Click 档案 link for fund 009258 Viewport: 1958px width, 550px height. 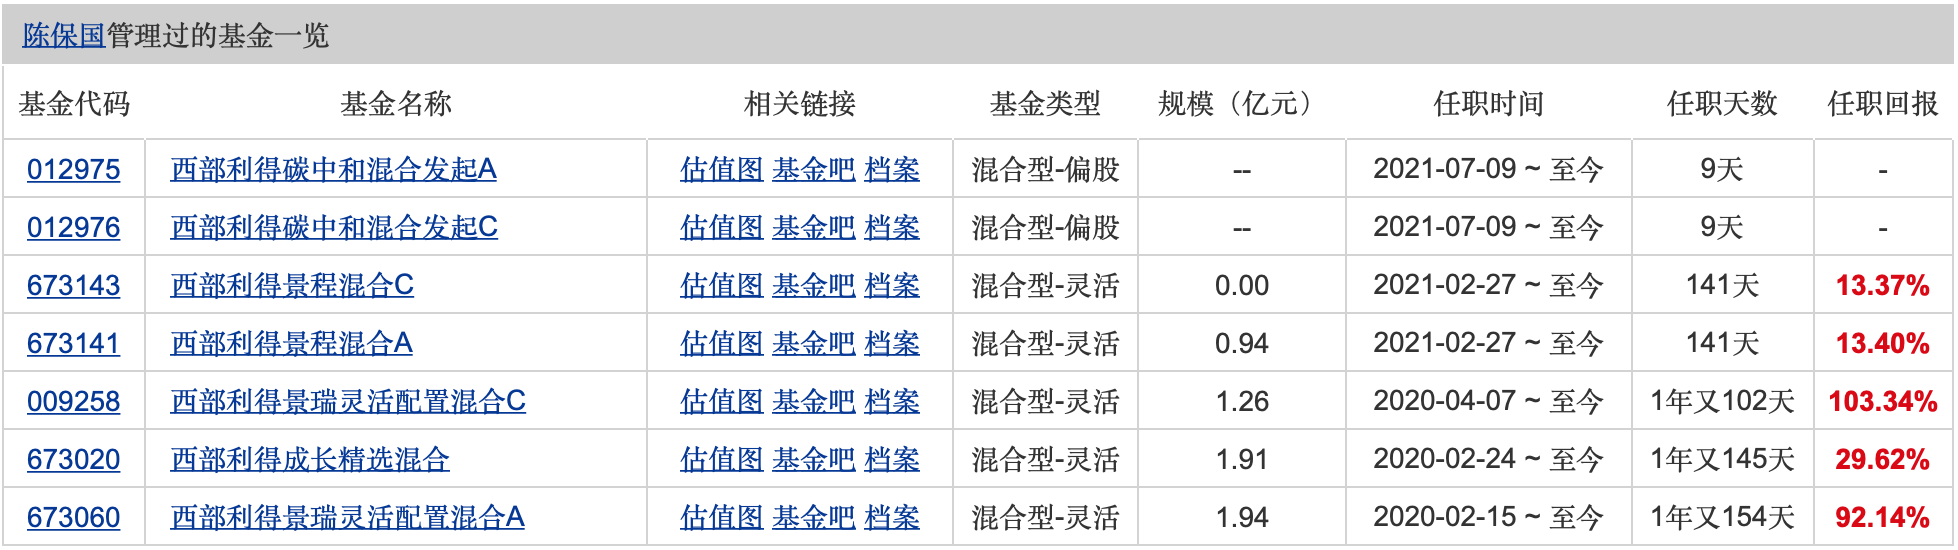pos(892,401)
